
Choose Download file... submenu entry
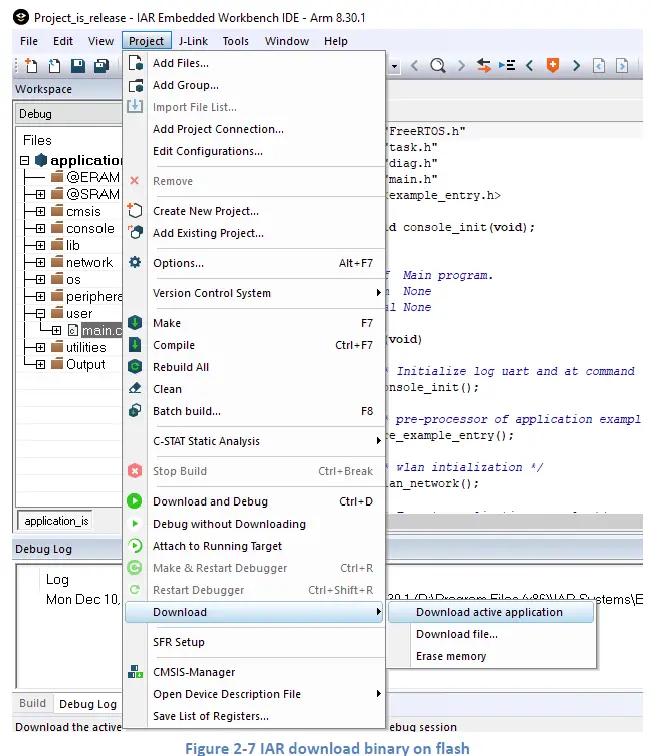click(x=491, y=634)
